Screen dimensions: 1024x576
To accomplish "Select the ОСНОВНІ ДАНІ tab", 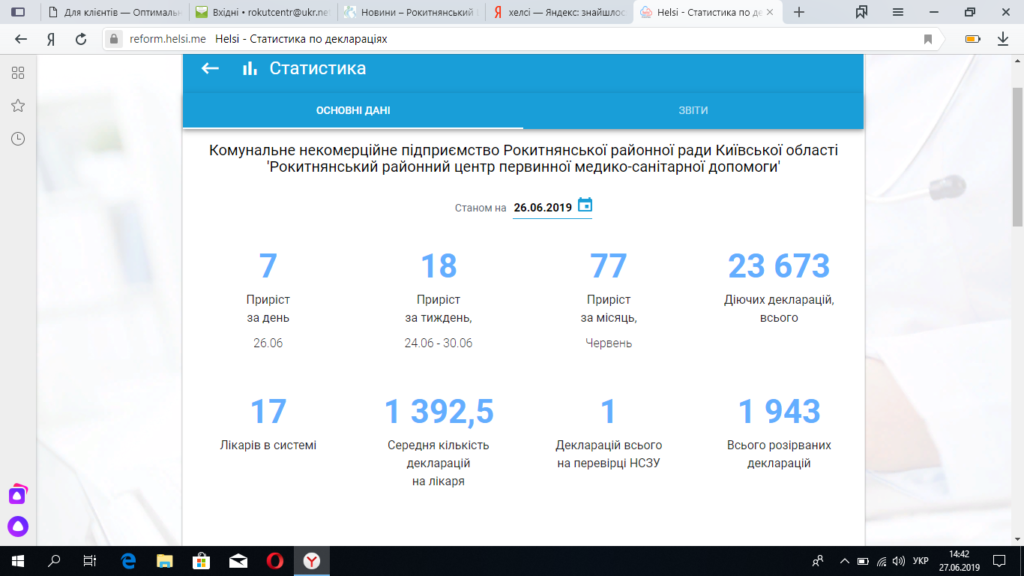I will click(353, 110).
